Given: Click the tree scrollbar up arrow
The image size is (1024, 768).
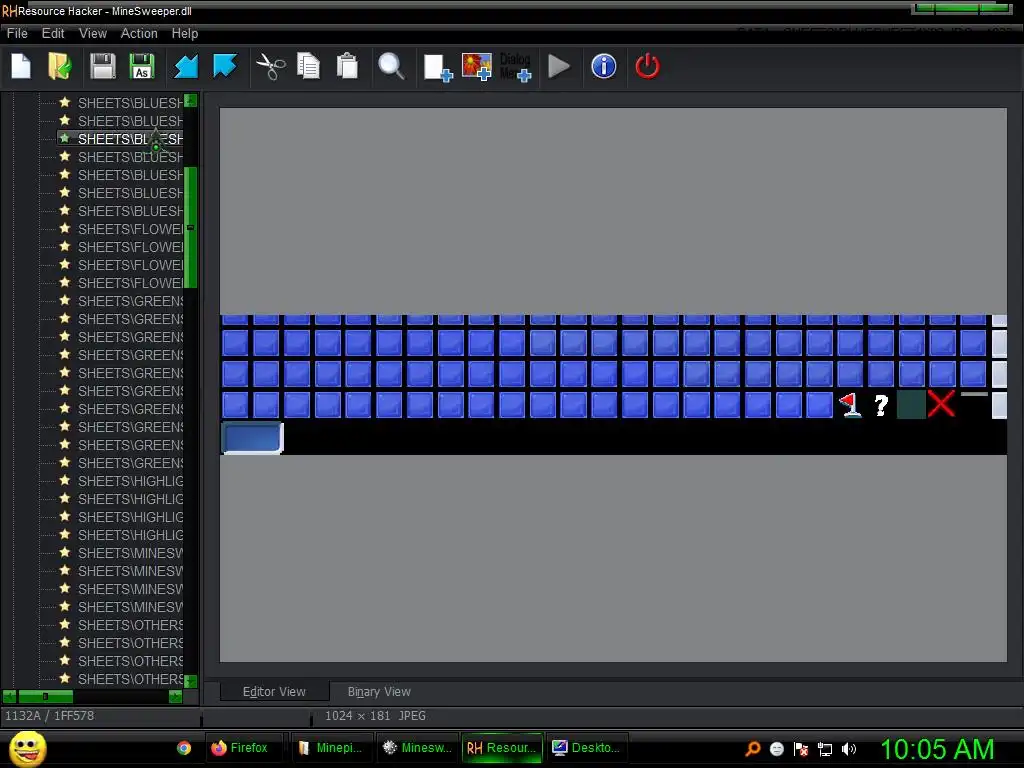Looking at the screenshot, I should (x=191, y=101).
